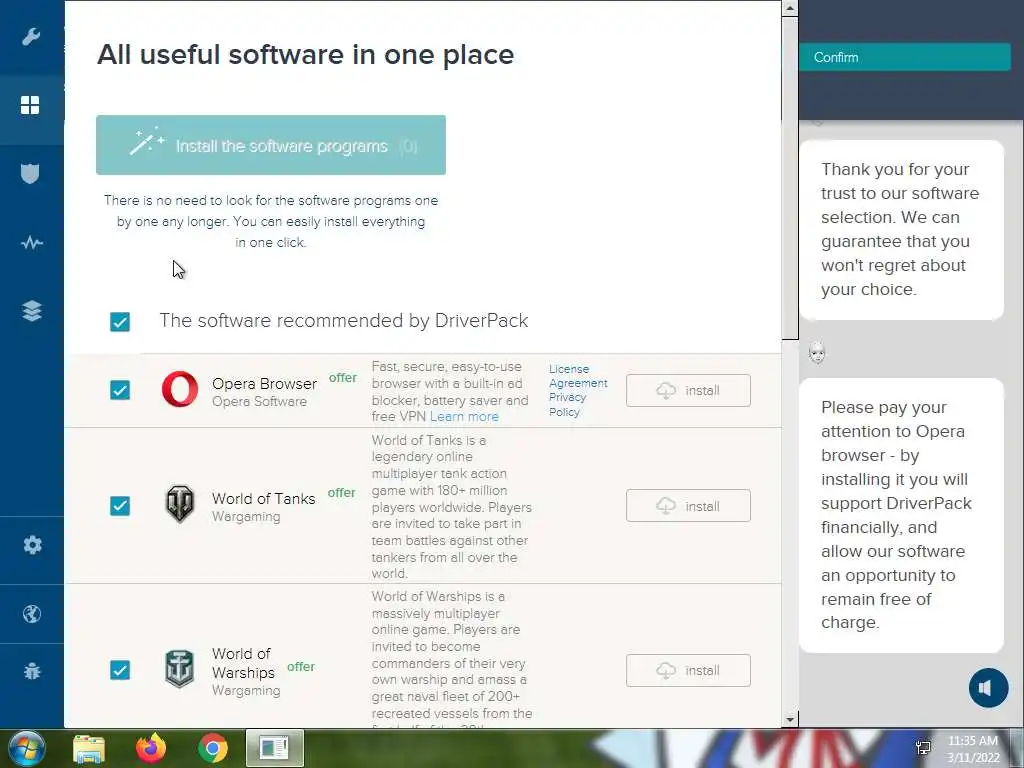1024x768 pixels.
Task: Click the assistant avatar face icon
Action: click(x=817, y=353)
